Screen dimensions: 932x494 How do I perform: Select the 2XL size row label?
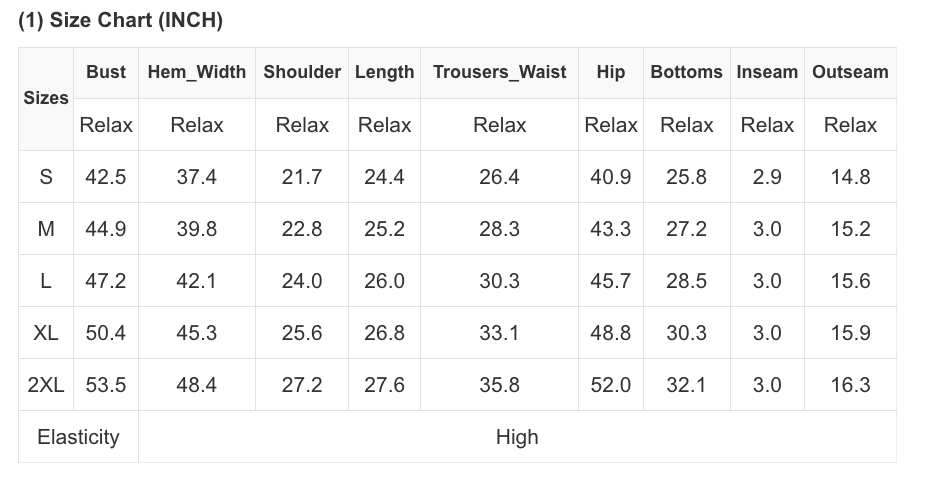pyautogui.click(x=46, y=385)
